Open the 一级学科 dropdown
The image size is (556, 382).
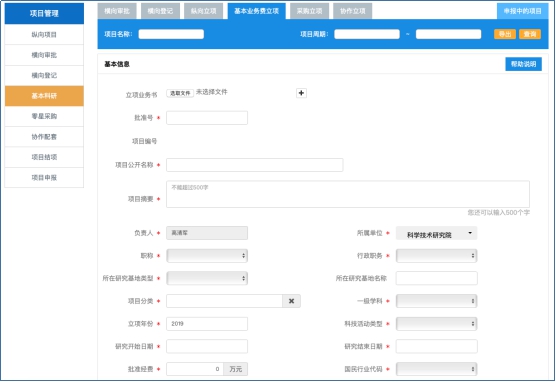click(436, 301)
